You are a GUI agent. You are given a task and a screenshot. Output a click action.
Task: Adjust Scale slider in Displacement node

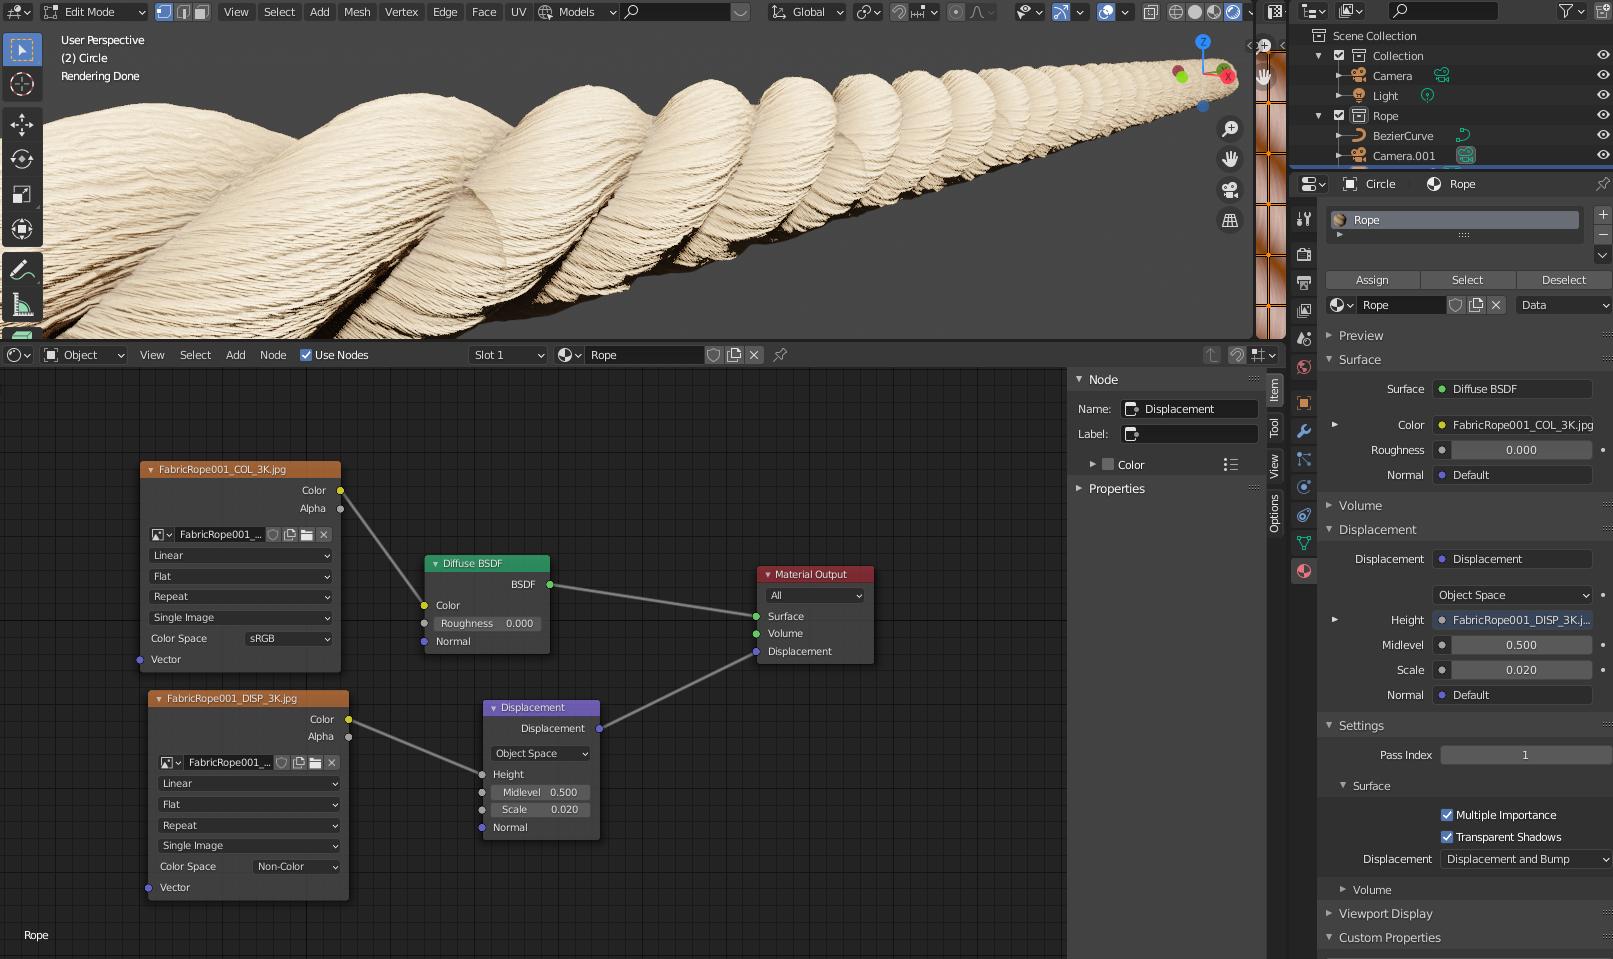coord(540,810)
